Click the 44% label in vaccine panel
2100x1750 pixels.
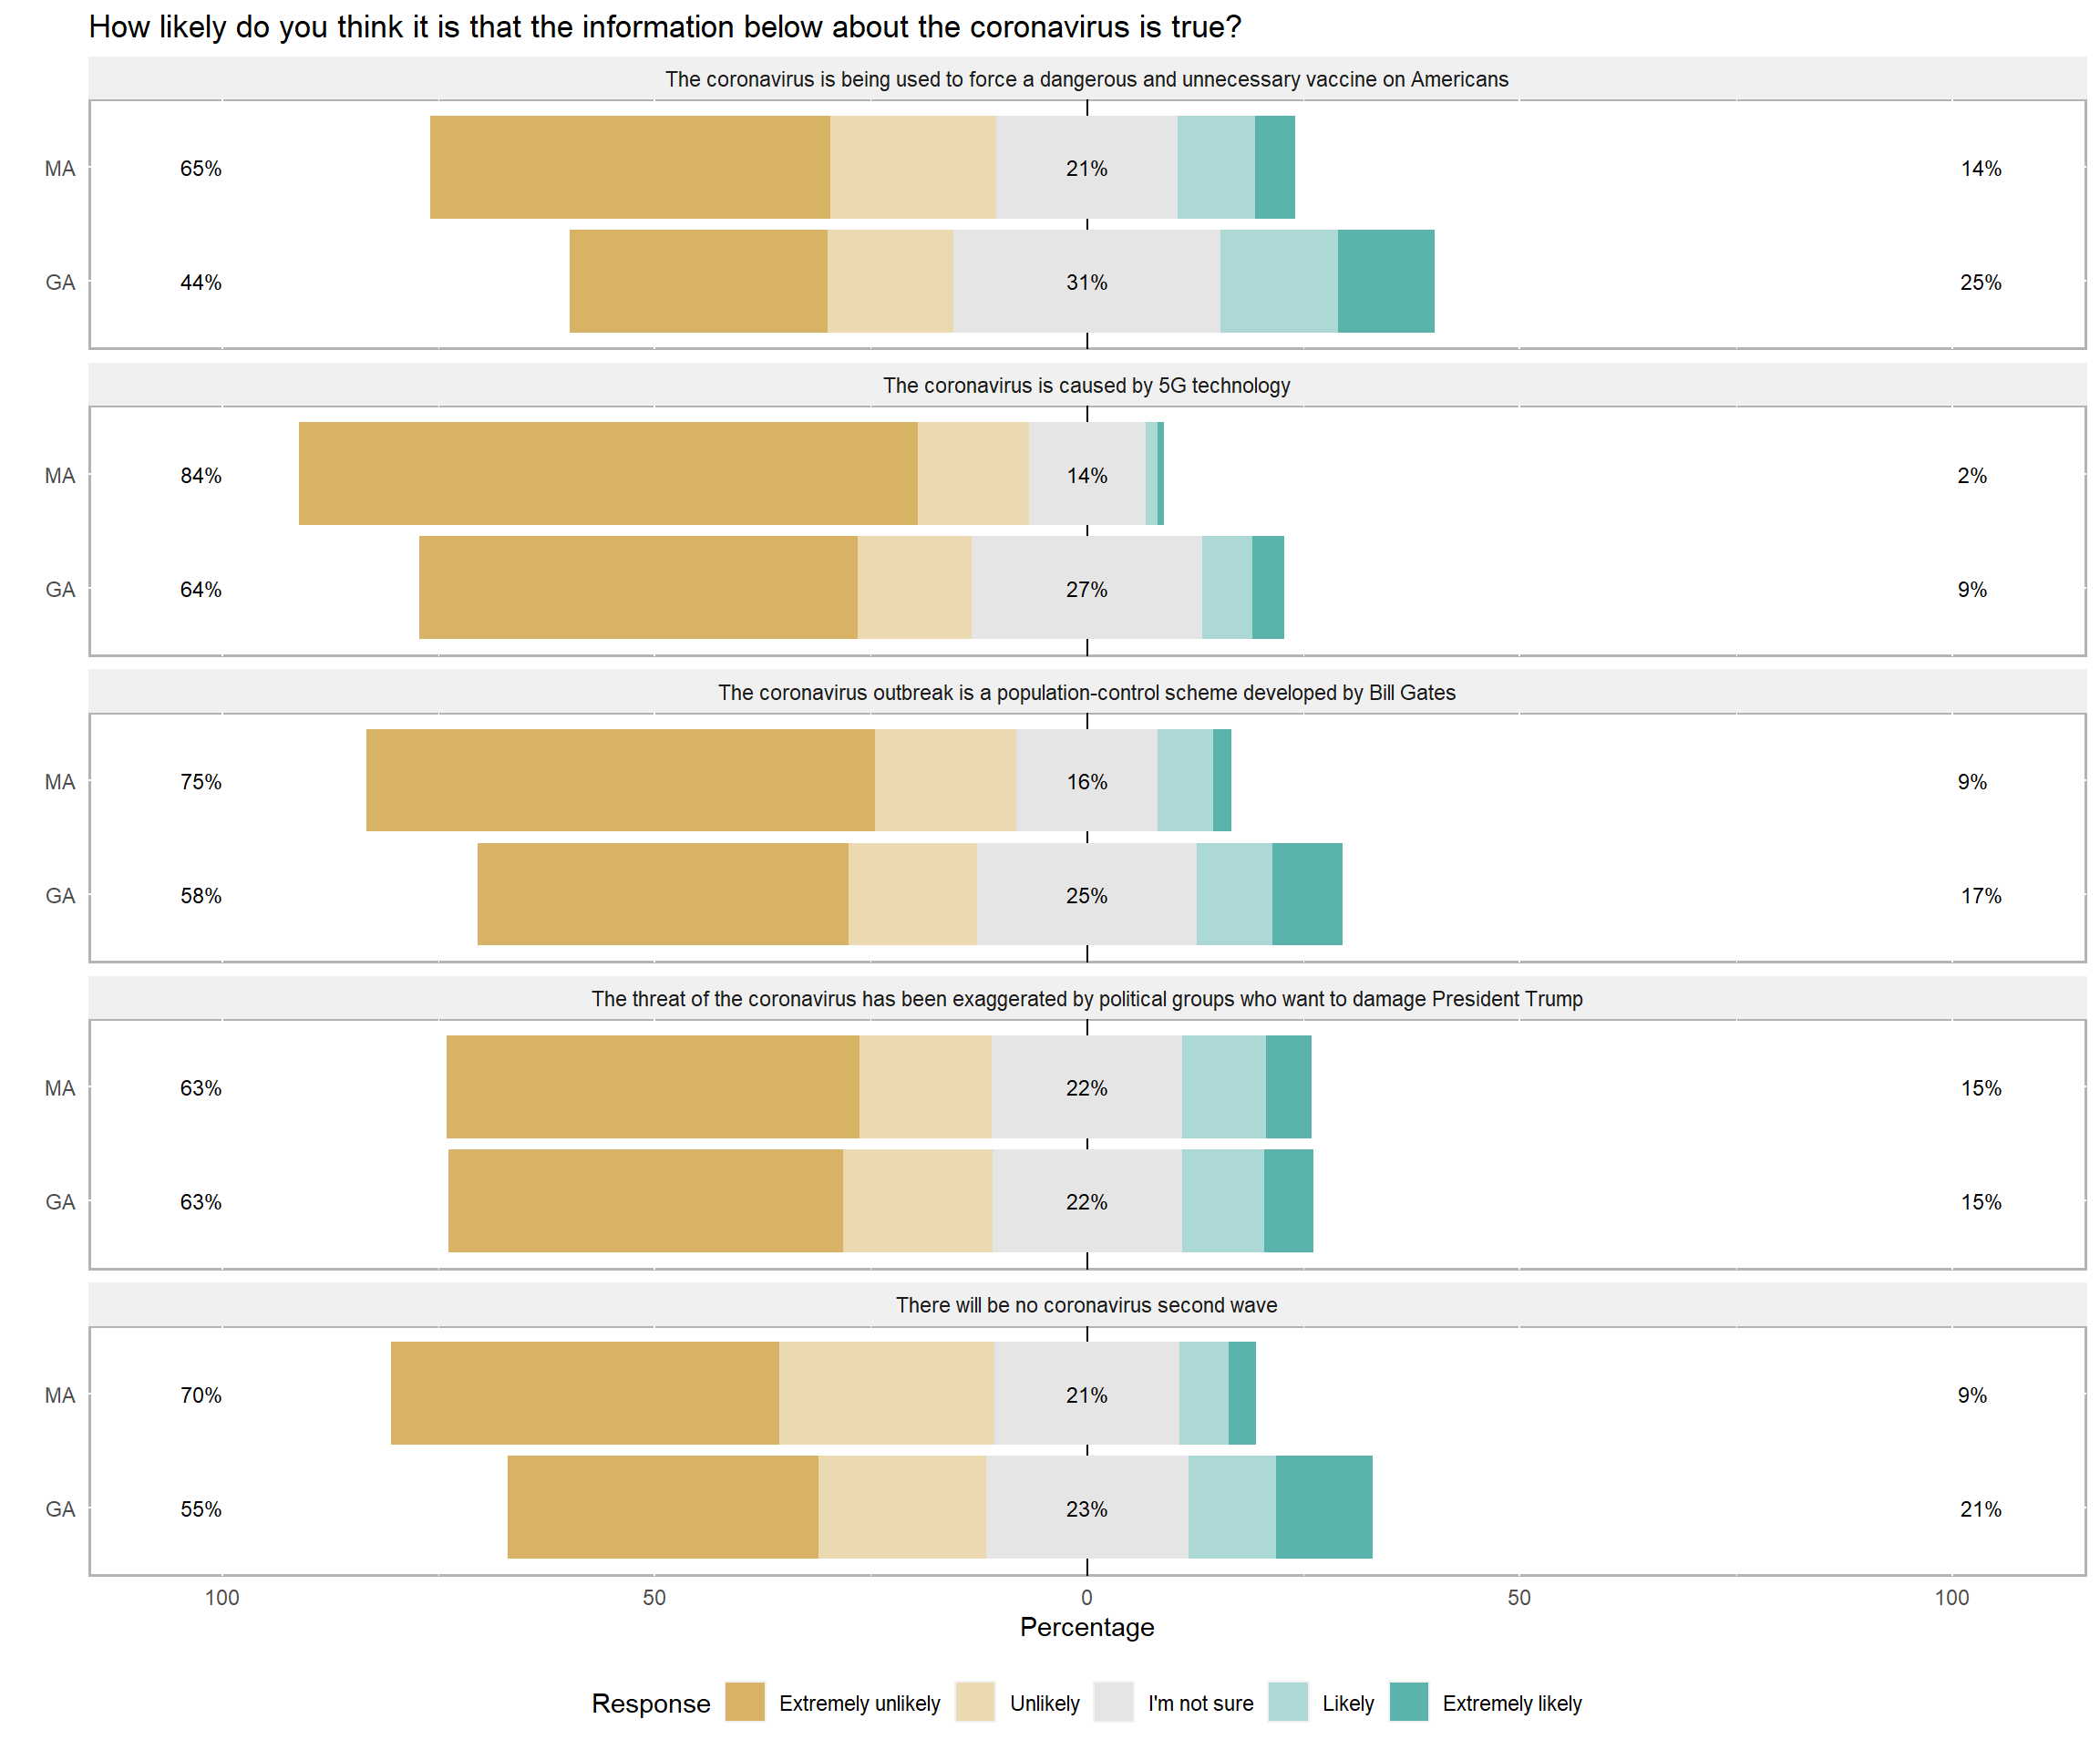201,283
